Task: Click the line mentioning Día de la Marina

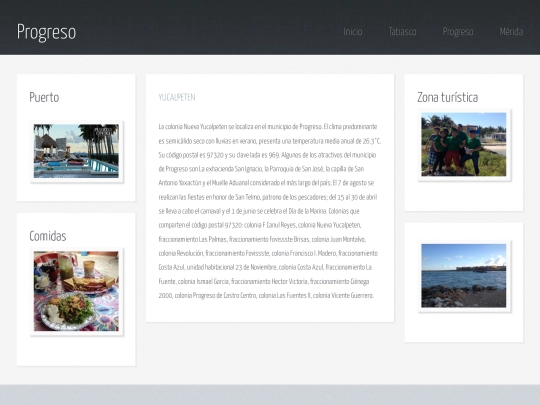Action: tap(259, 211)
